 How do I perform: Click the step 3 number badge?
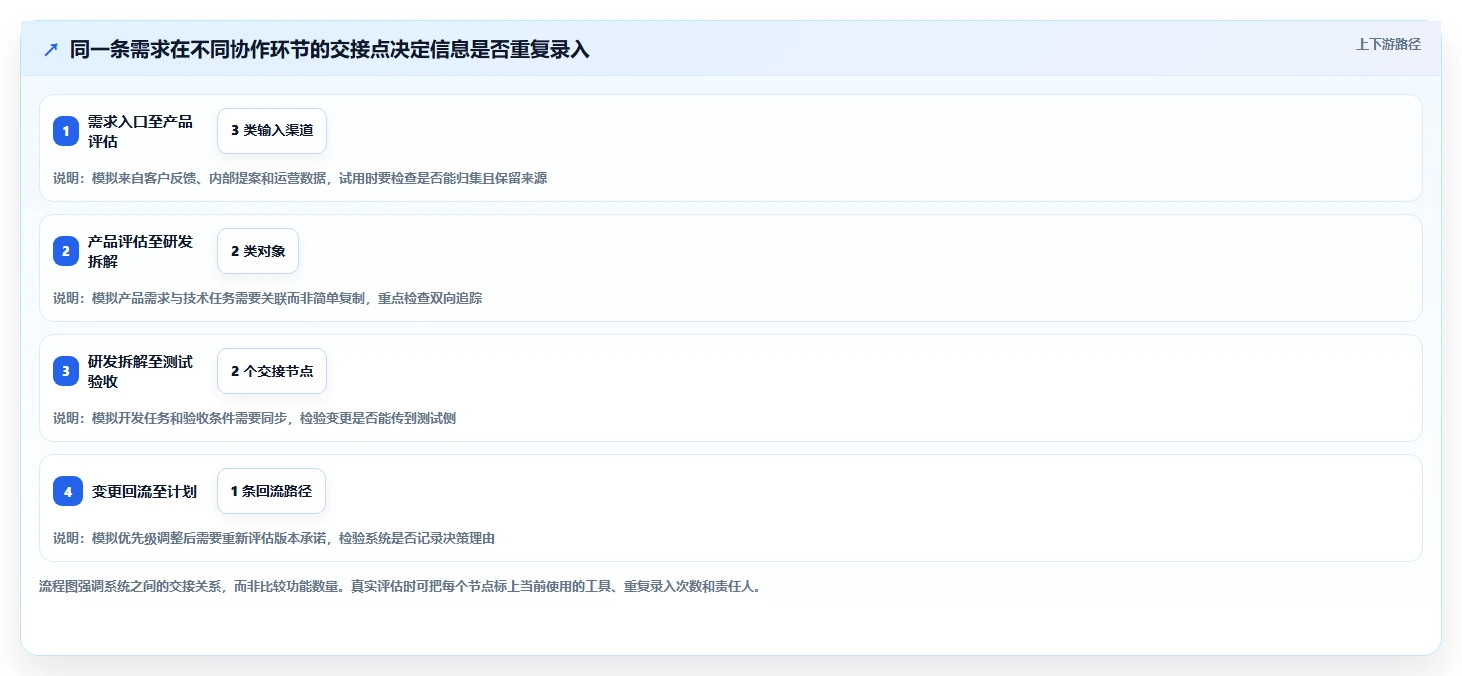click(66, 371)
